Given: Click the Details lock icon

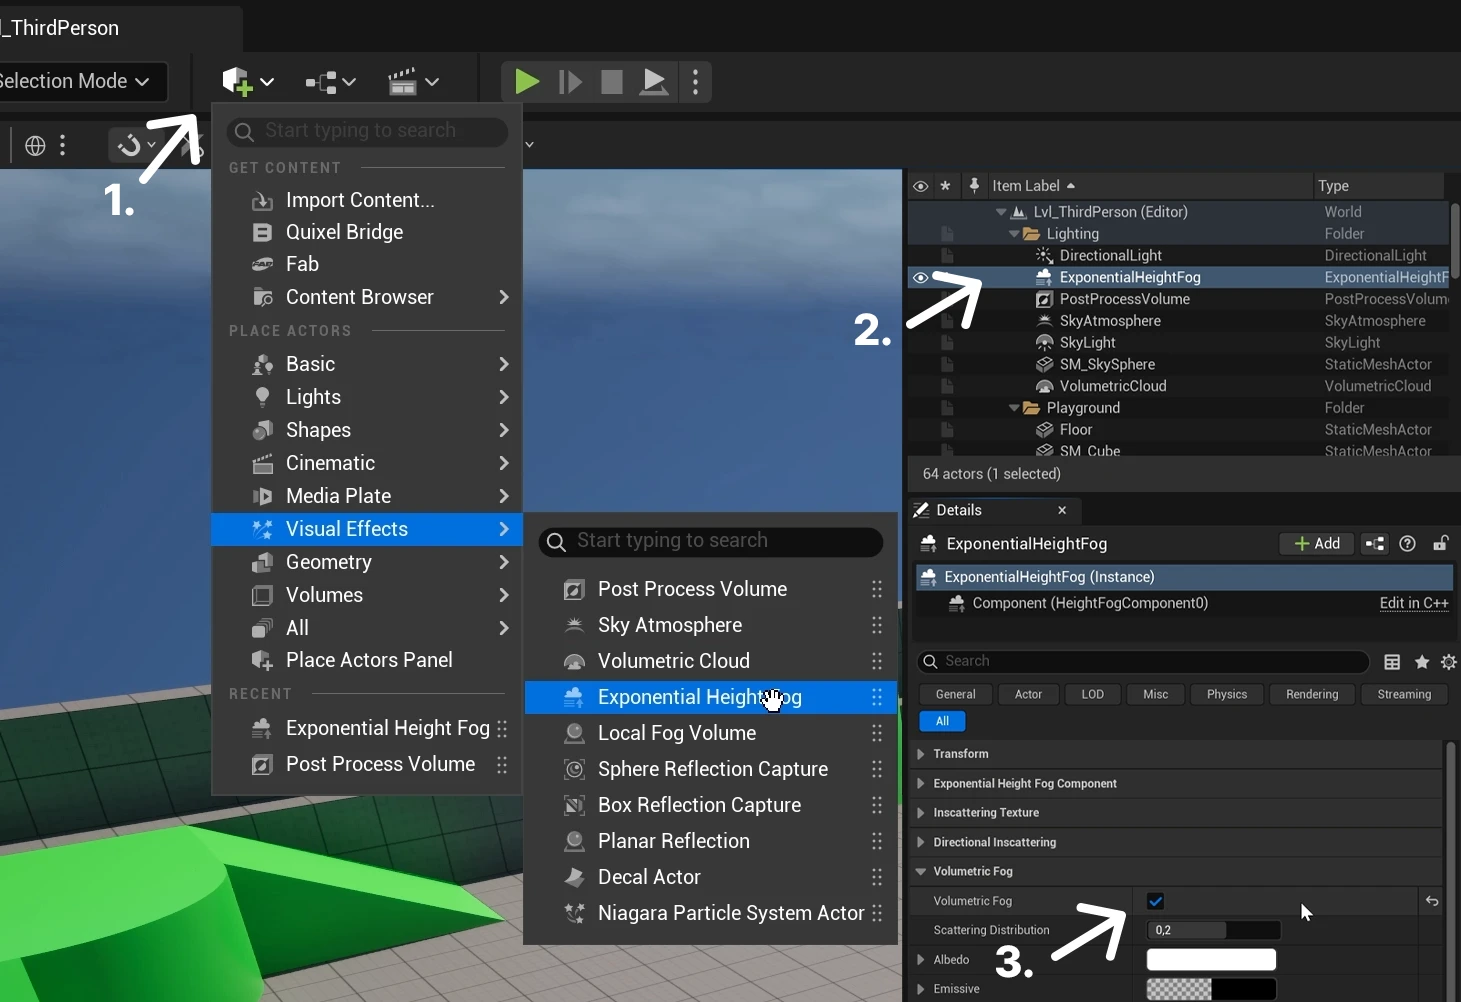Looking at the screenshot, I should coord(1441,544).
